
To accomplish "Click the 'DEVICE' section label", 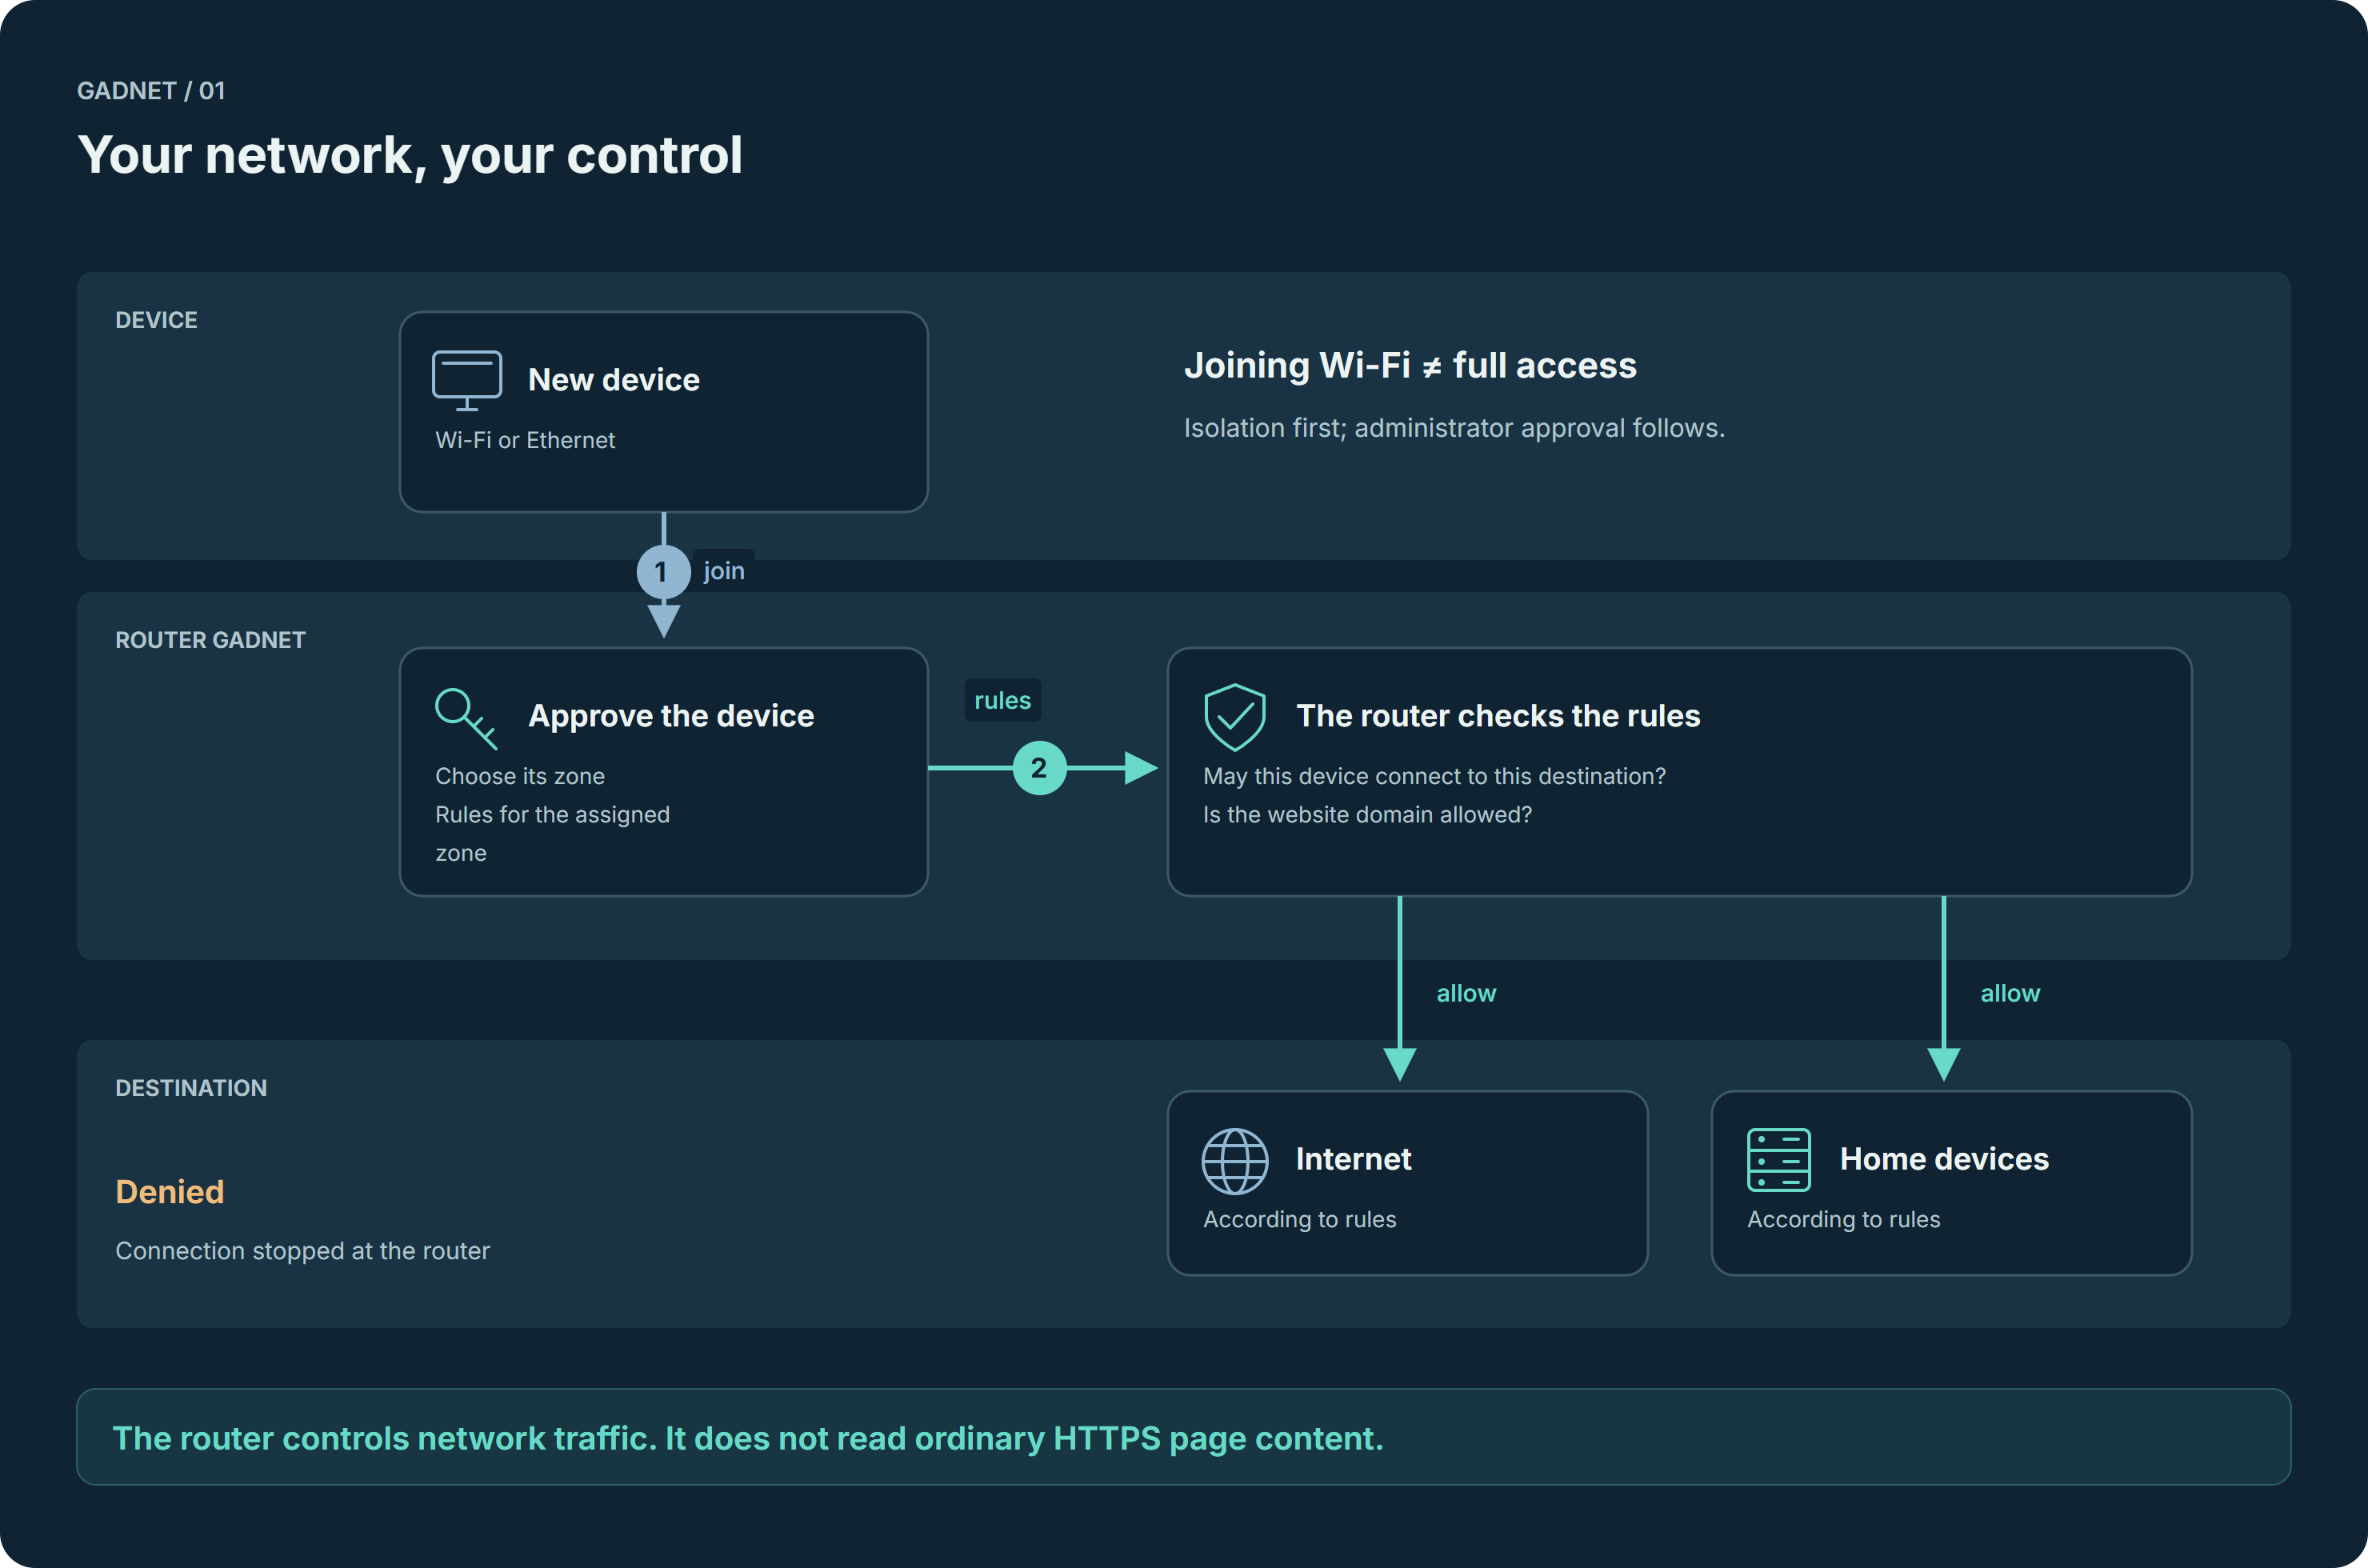I will 156,320.
